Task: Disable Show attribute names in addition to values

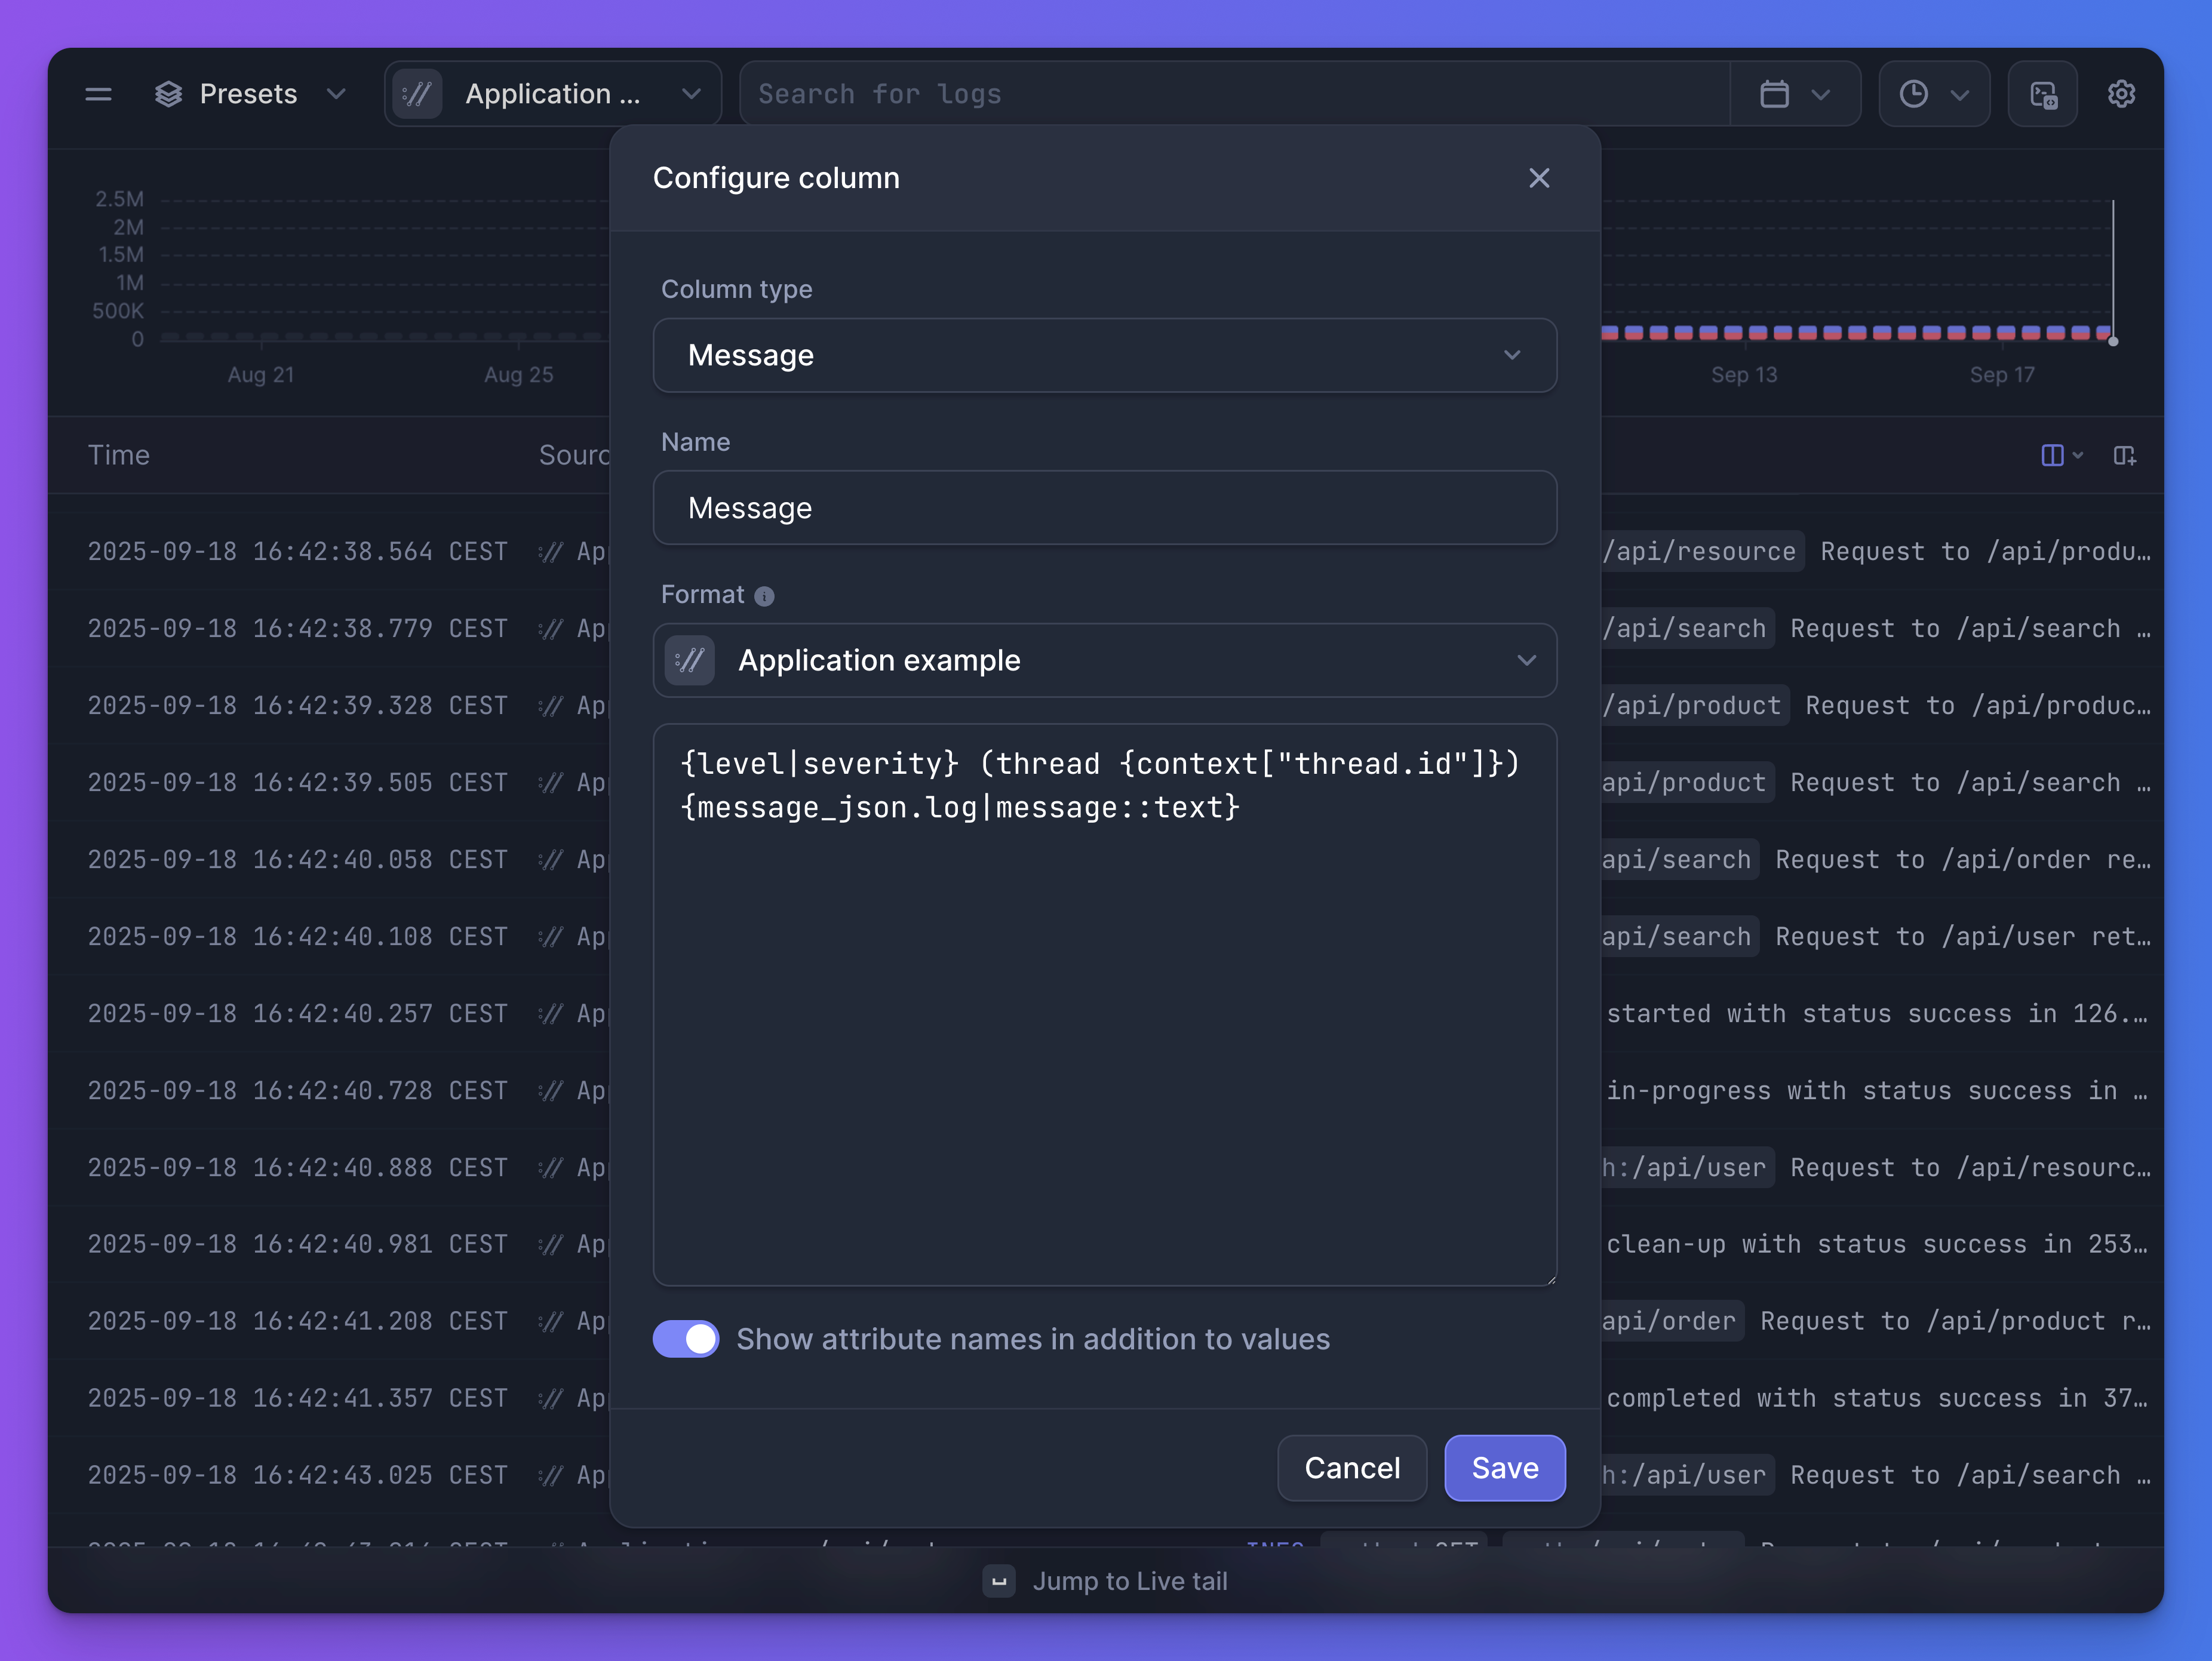Action: pyautogui.click(x=686, y=1339)
